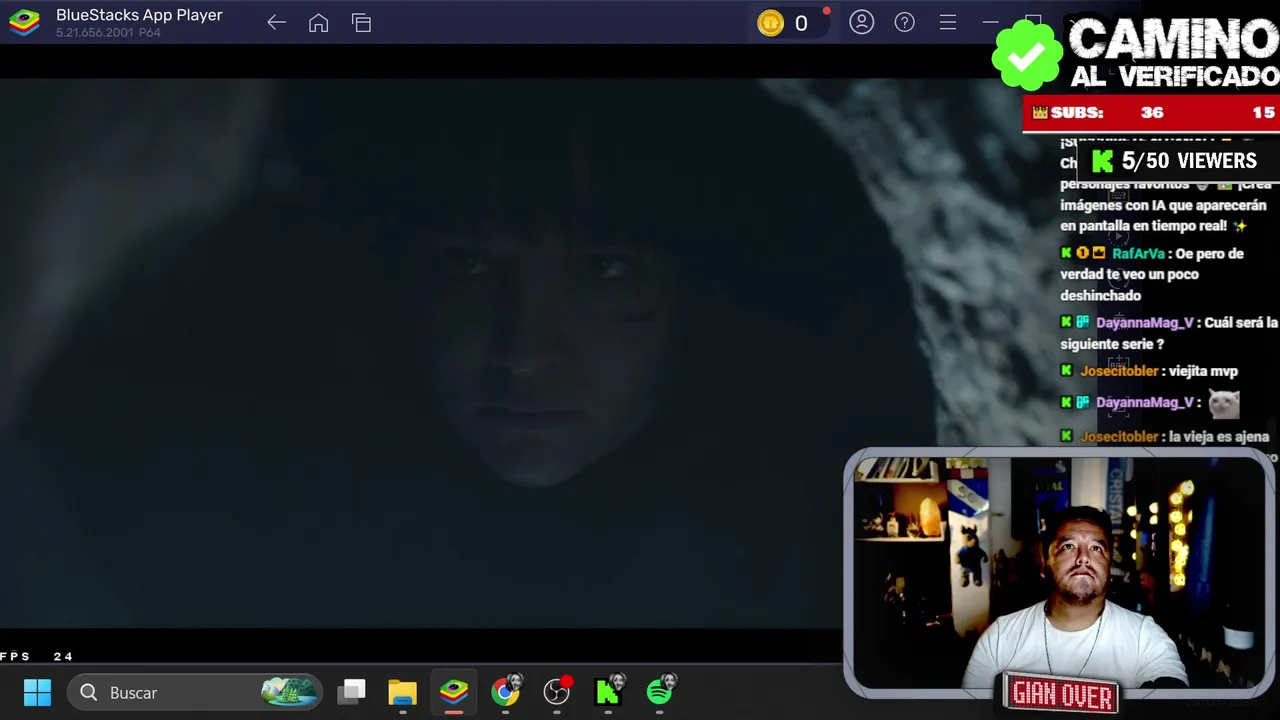Open the BlueStacks home screen icon
The height and width of the screenshot is (720, 1280).
click(319, 22)
